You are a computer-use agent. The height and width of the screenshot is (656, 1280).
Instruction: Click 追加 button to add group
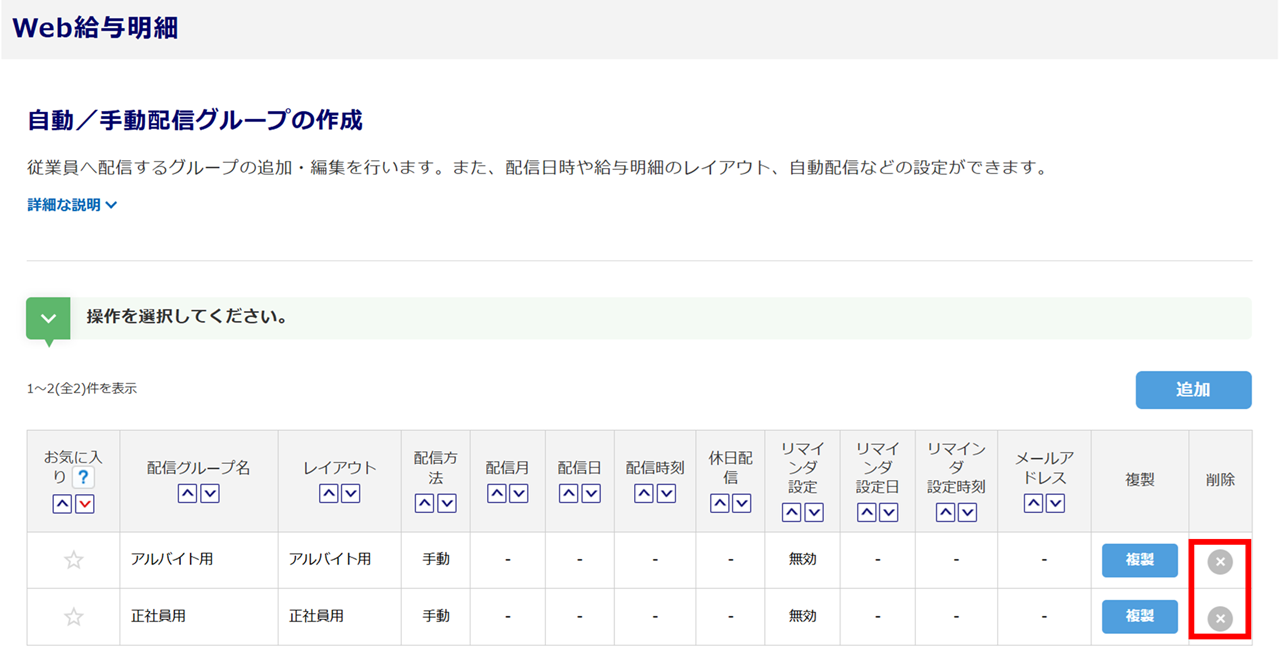pos(1193,390)
